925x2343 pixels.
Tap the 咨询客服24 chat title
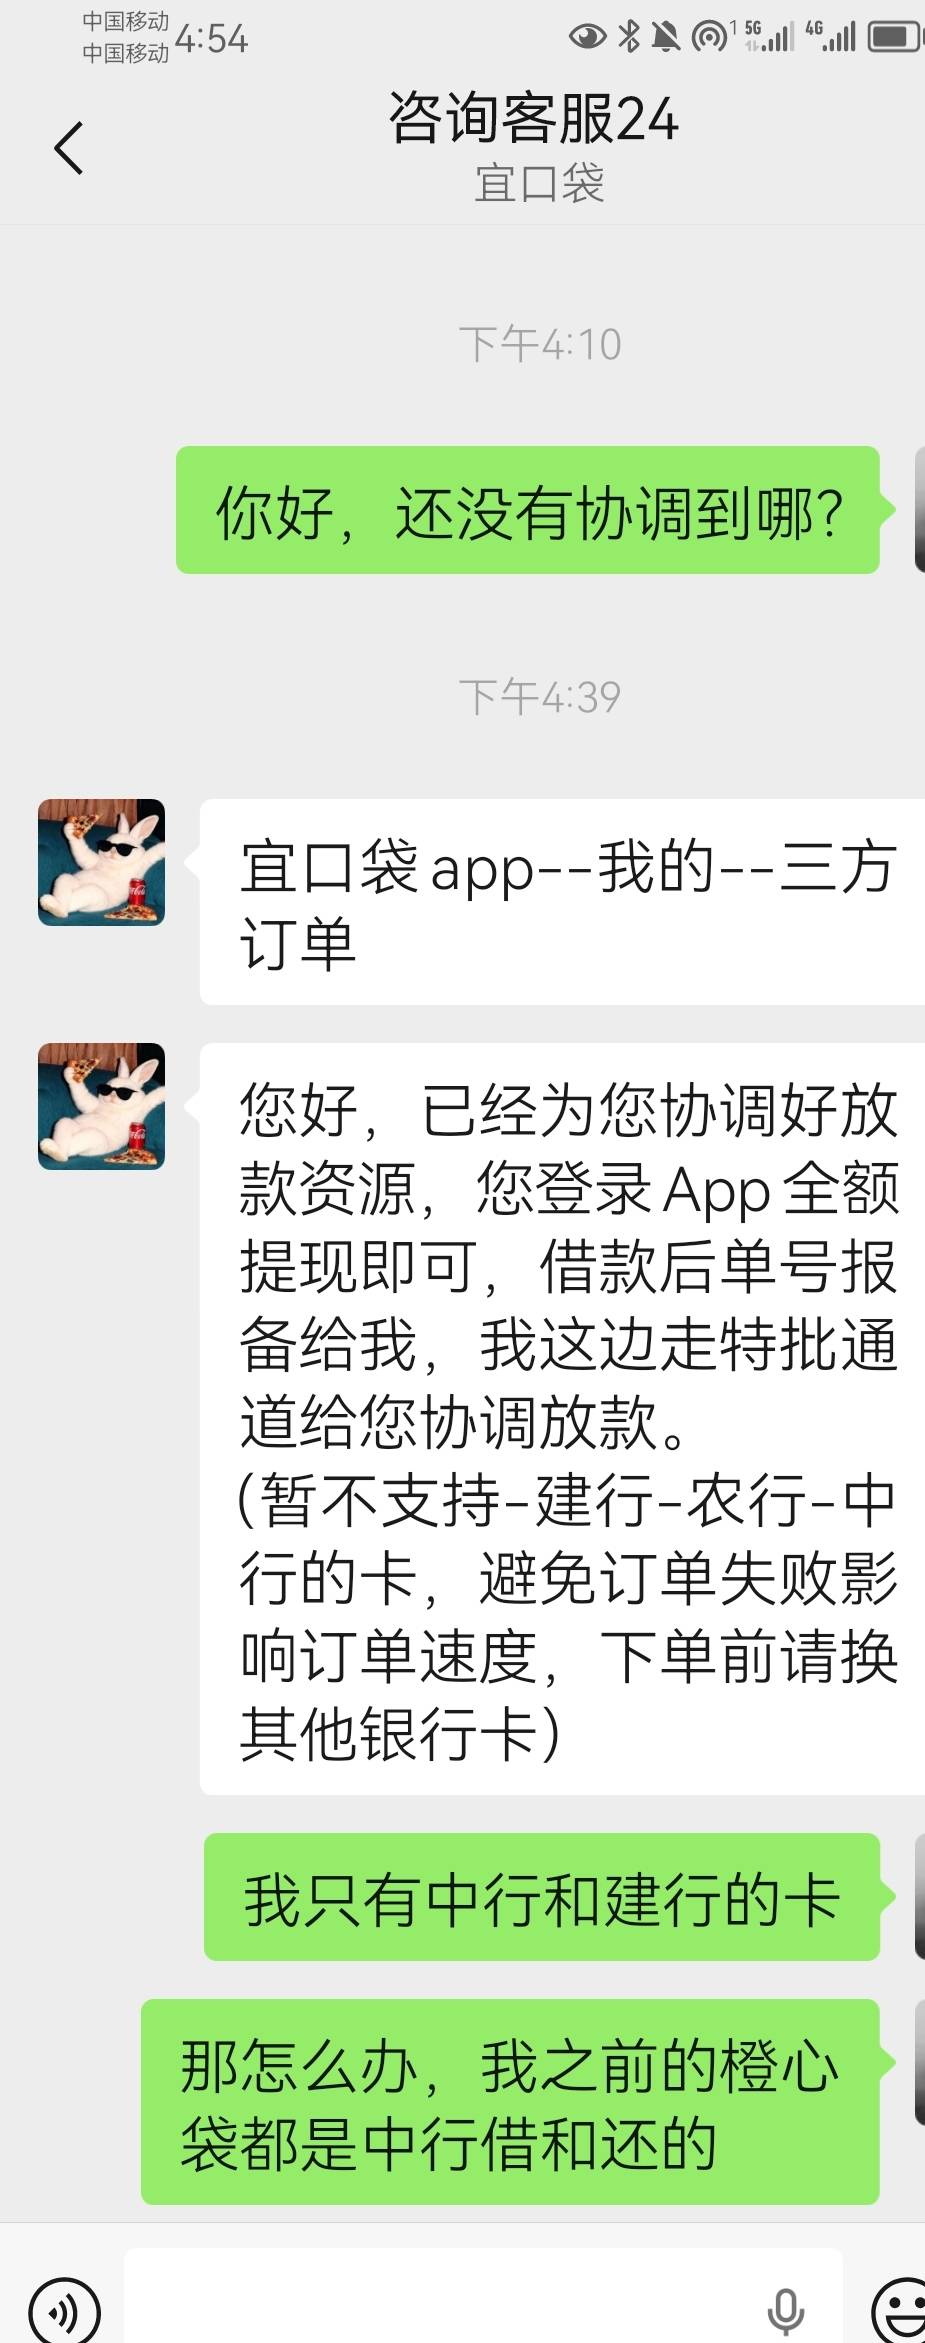coord(534,118)
